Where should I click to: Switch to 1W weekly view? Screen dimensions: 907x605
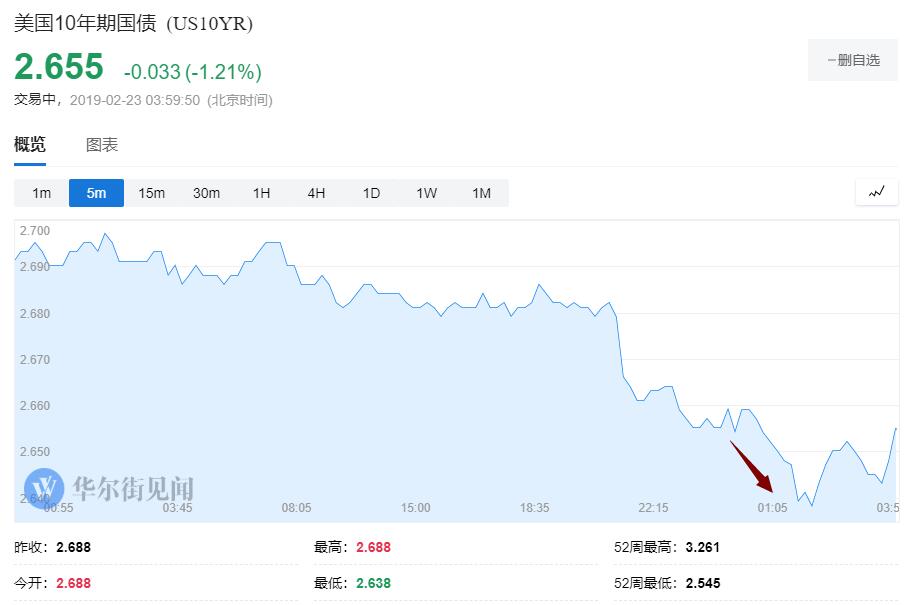tap(426, 193)
